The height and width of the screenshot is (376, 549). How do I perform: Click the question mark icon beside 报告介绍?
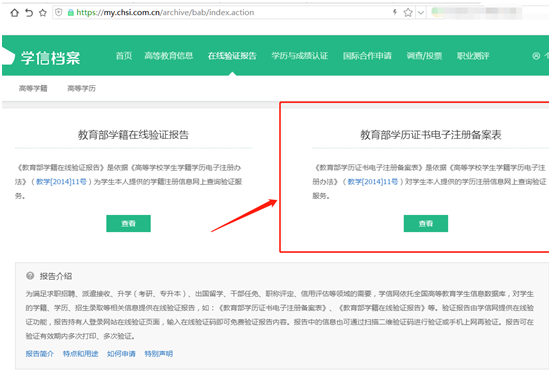click(30, 276)
